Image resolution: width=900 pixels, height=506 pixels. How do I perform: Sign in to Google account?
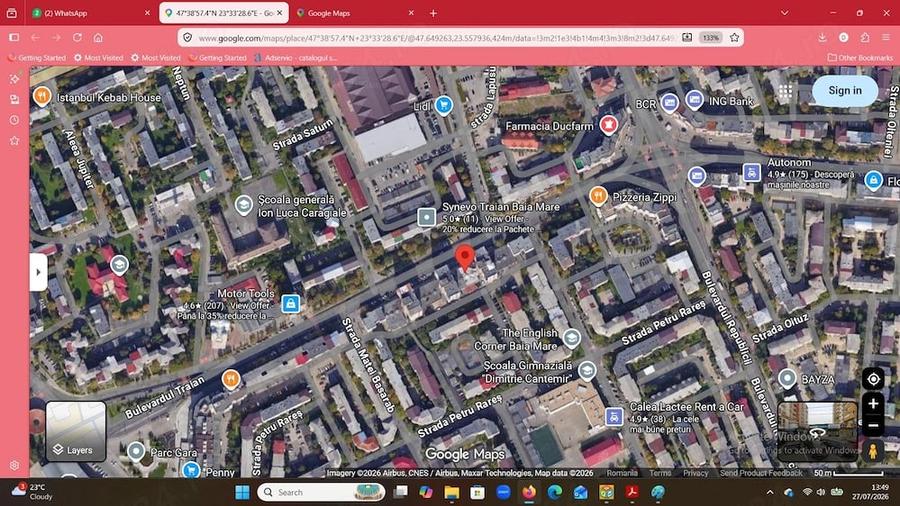(845, 91)
